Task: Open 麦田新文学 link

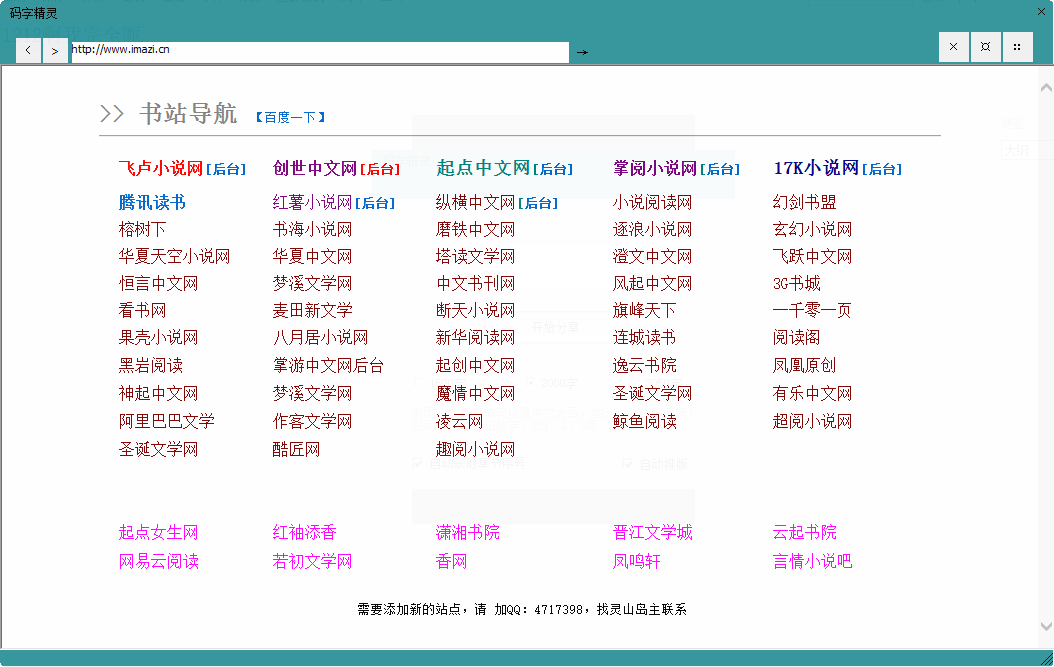Action: tap(313, 311)
